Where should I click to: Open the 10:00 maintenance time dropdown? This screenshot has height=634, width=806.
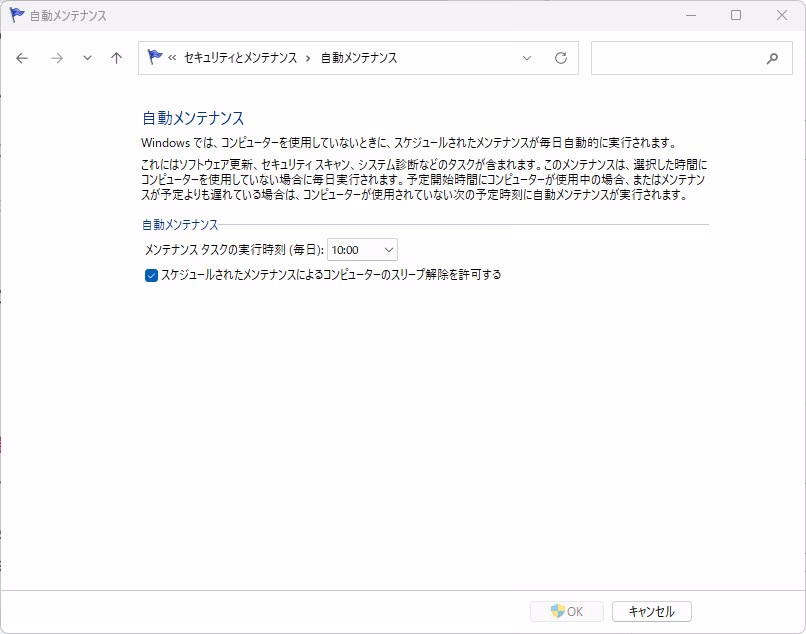click(362, 250)
